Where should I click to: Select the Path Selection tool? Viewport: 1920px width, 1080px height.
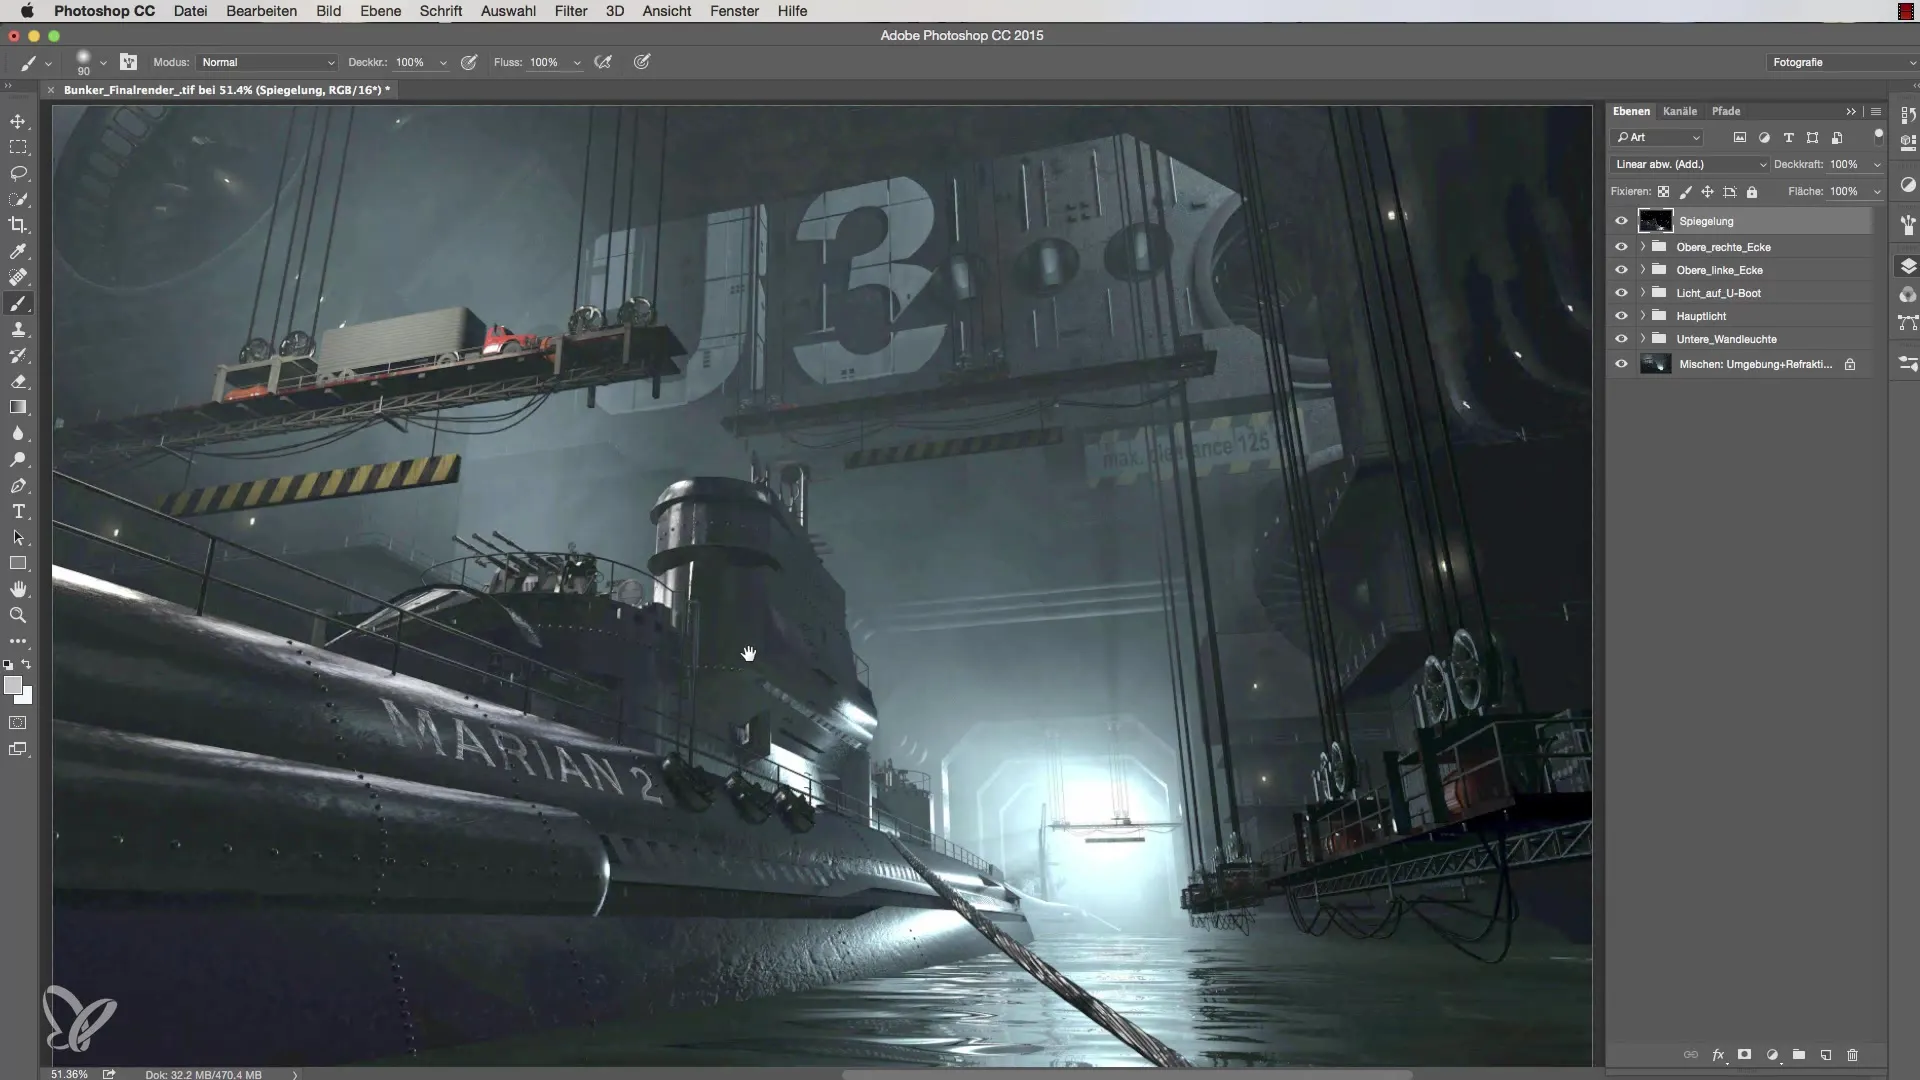tap(18, 537)
